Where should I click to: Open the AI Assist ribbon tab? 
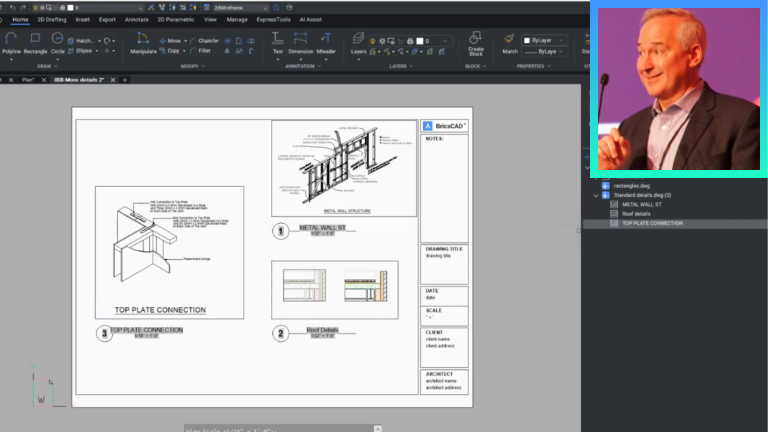[309, 19]
